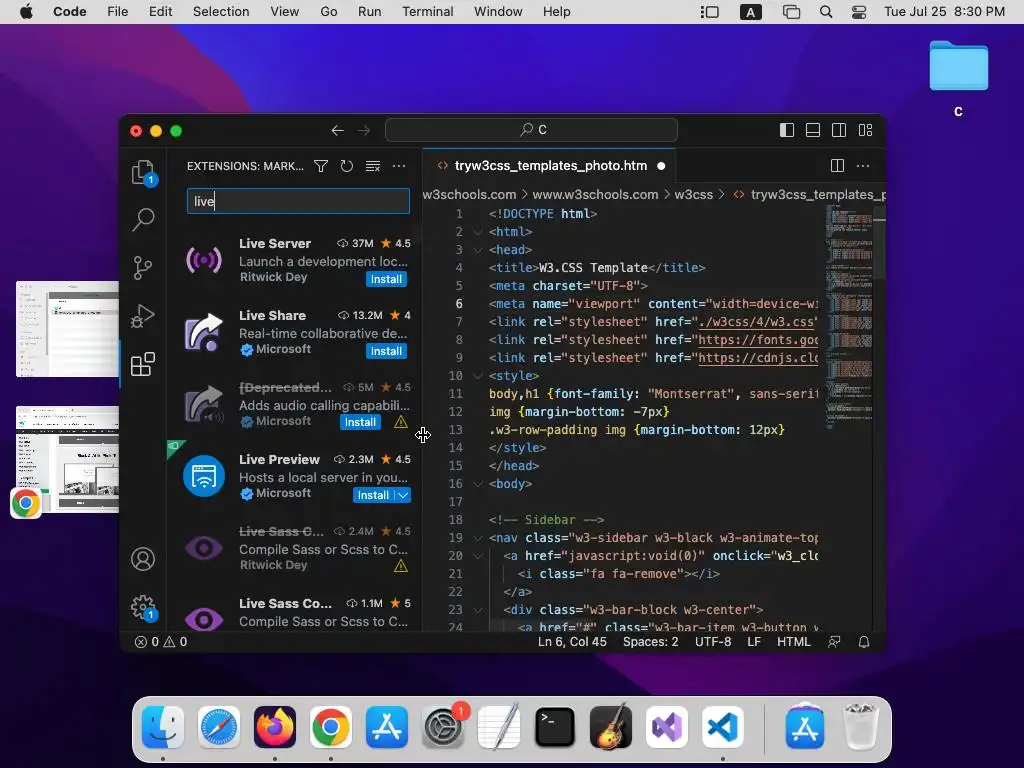
Task: Split the editor to the right
Action: tap(837, 166)
